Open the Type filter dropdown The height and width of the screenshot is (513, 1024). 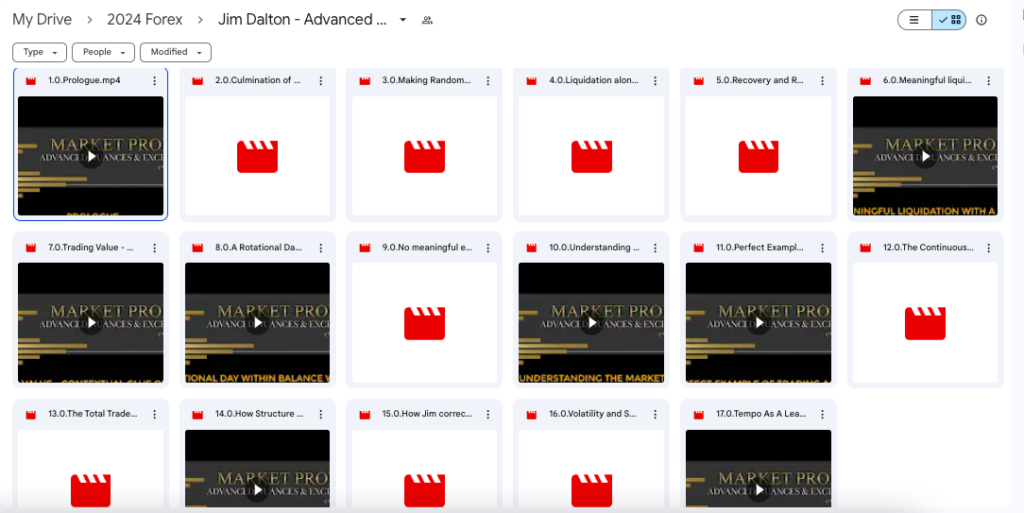[x=39, y=52]
